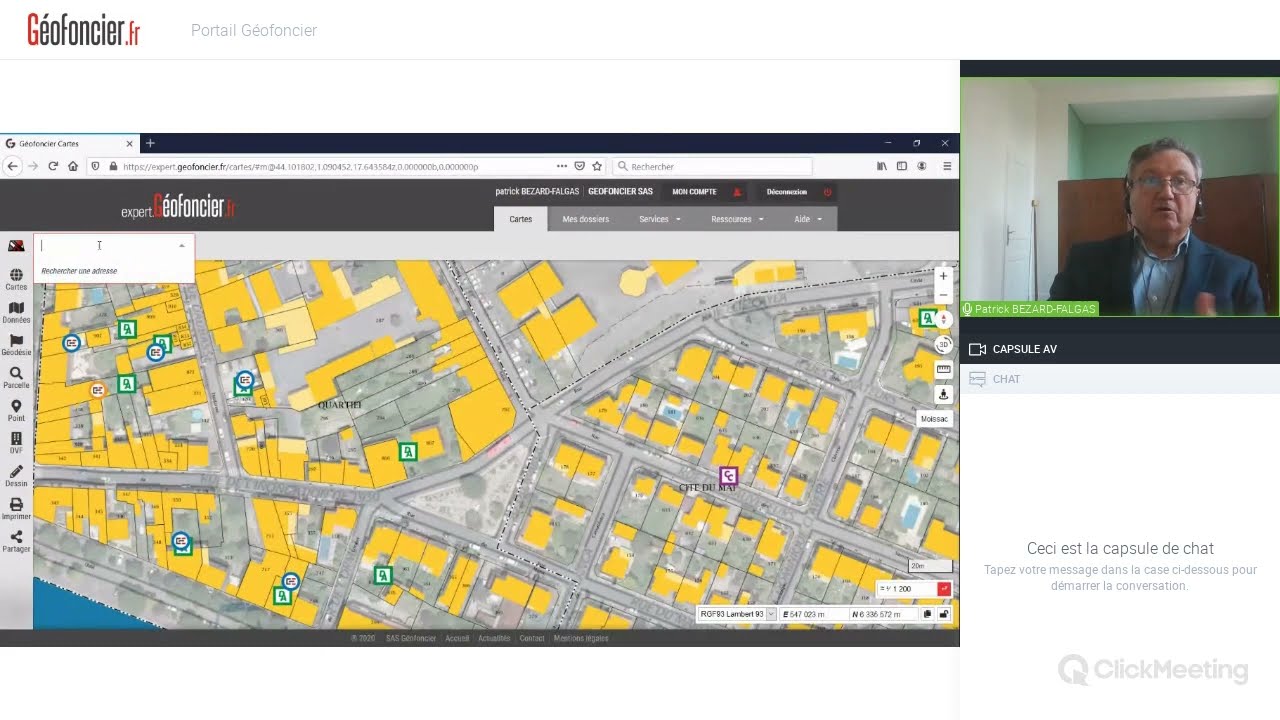Open the RGF93 Lambert 93 projection dropdown
1280x720 pixels.
point(737,614)
